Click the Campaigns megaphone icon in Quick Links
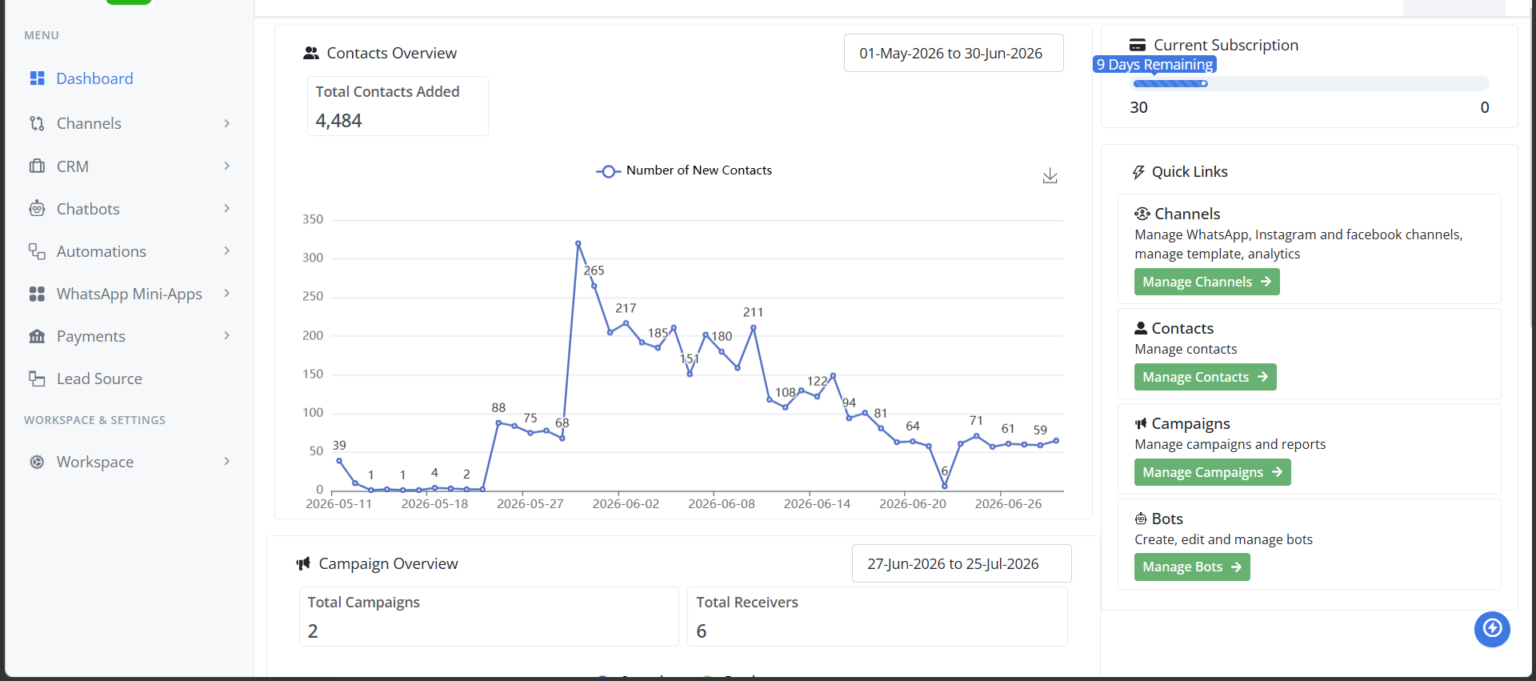1536x681 pixels. coord(1141,424)
